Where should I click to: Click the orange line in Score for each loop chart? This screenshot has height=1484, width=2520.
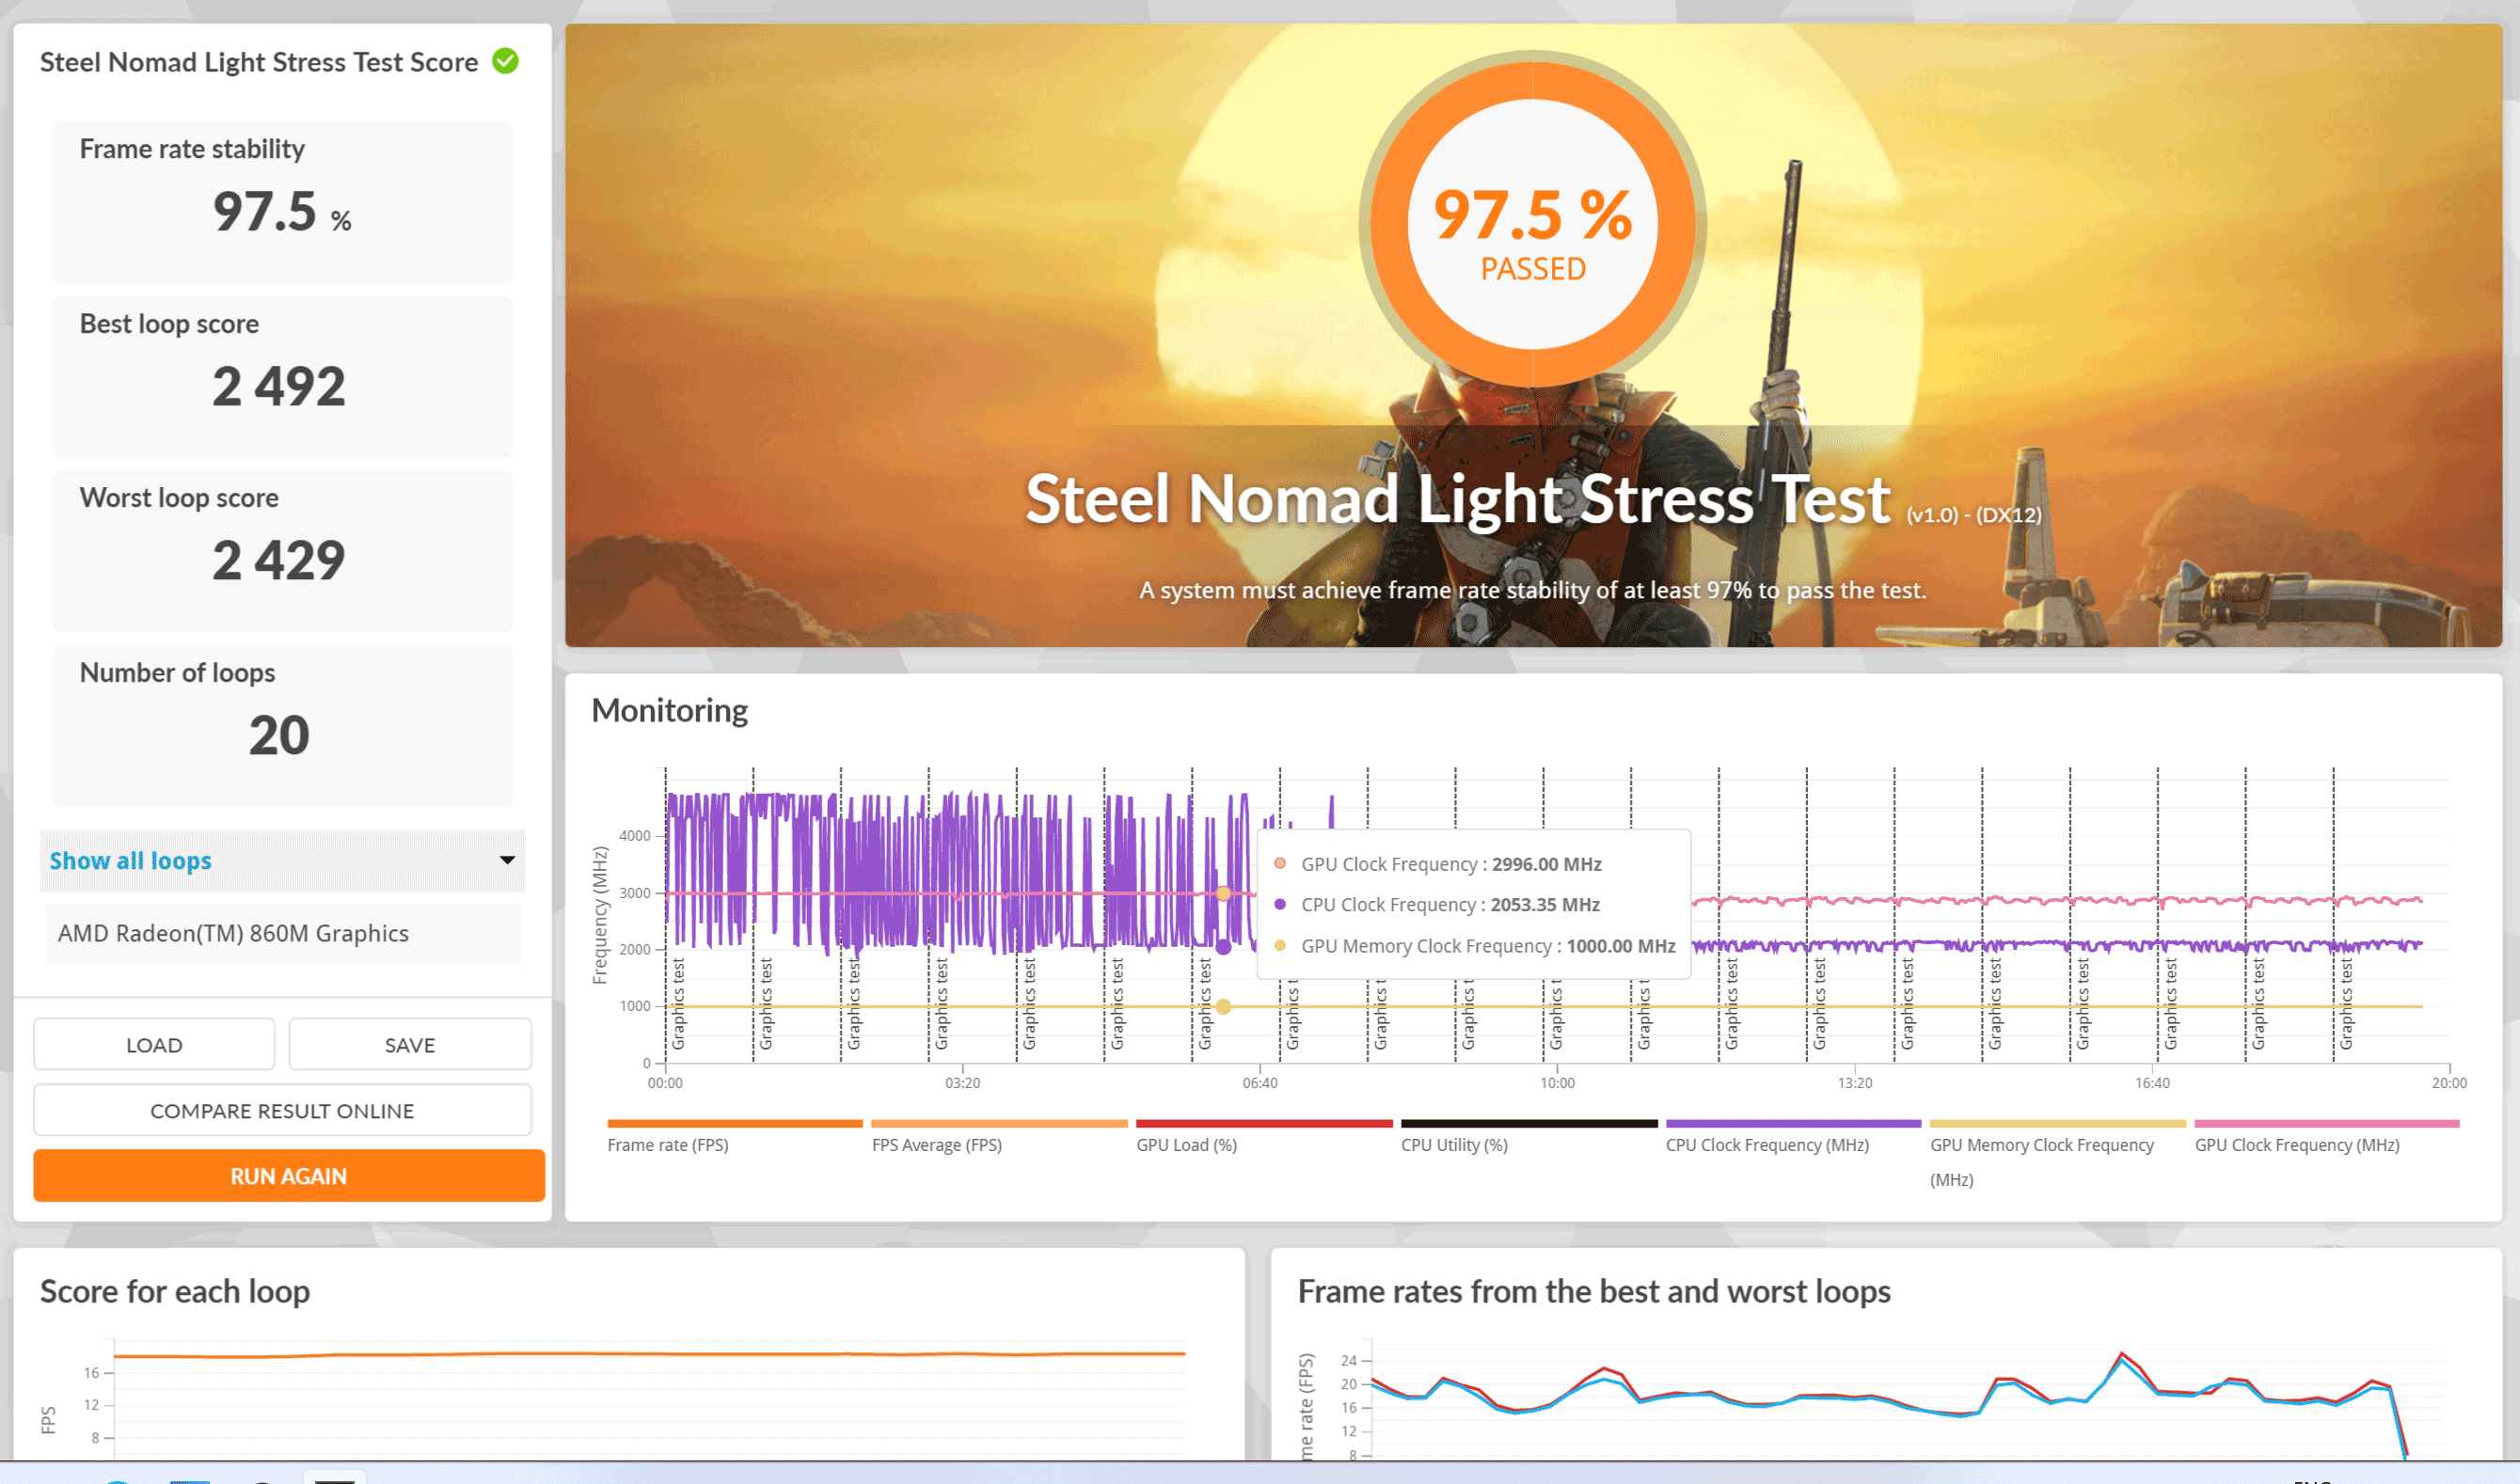pyautogui.click(x=650, y=1354)
